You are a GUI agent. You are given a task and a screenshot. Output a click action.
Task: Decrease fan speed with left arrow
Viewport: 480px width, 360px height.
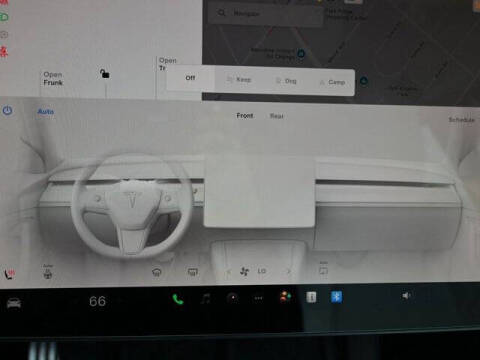tap(229, 272)
